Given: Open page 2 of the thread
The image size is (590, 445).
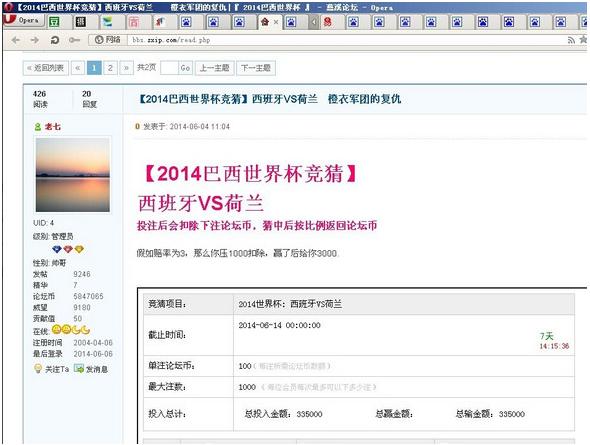Looking at the screenshot, I should coord(110,68).
